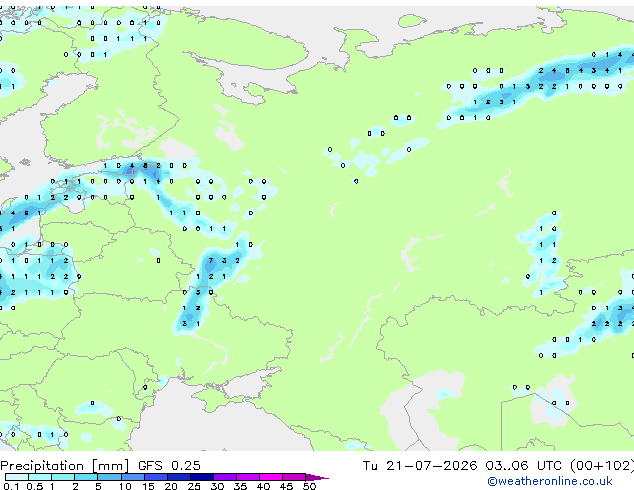
Task: Click the '15' legend scale label
Action: point(148,486)
